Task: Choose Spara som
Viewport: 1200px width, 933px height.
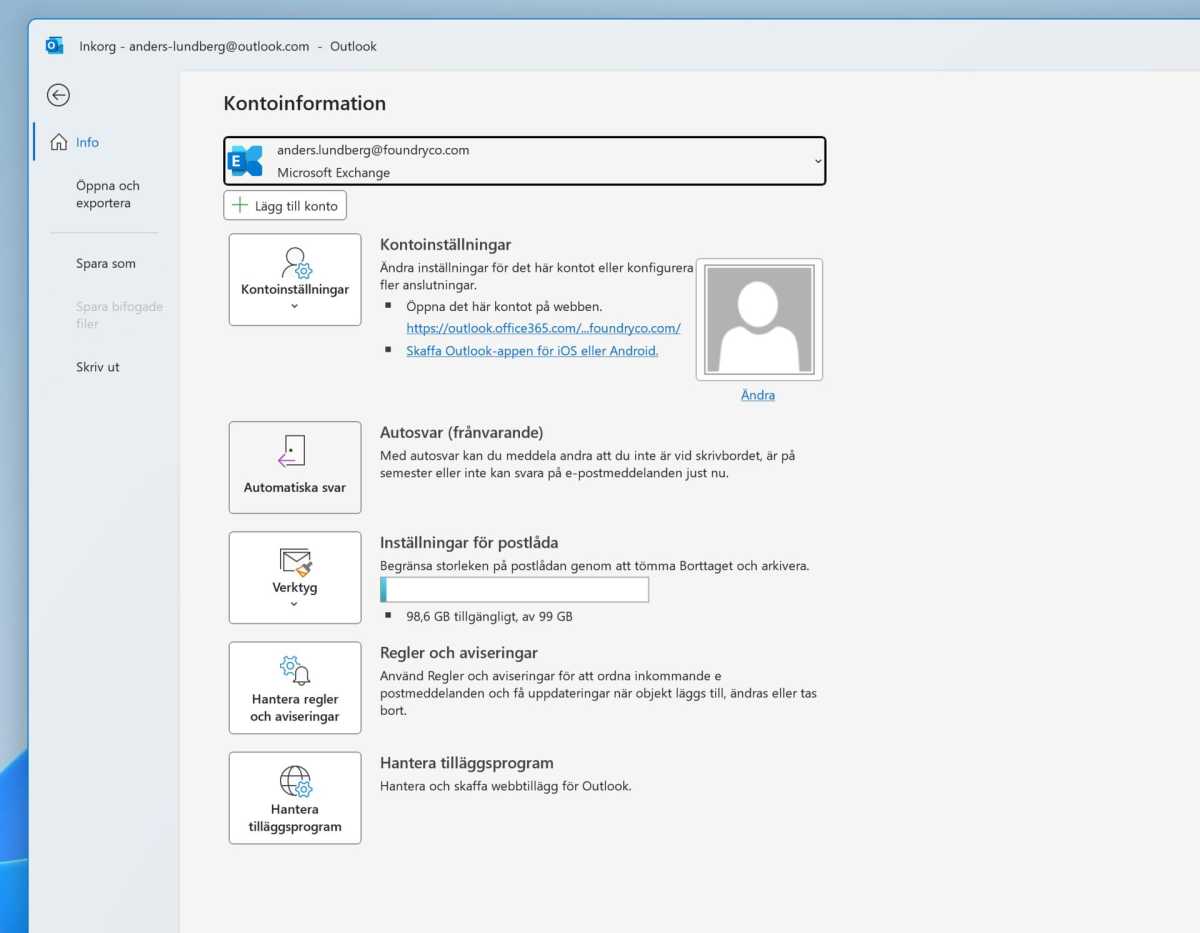Action: click(x=106, y=264)
